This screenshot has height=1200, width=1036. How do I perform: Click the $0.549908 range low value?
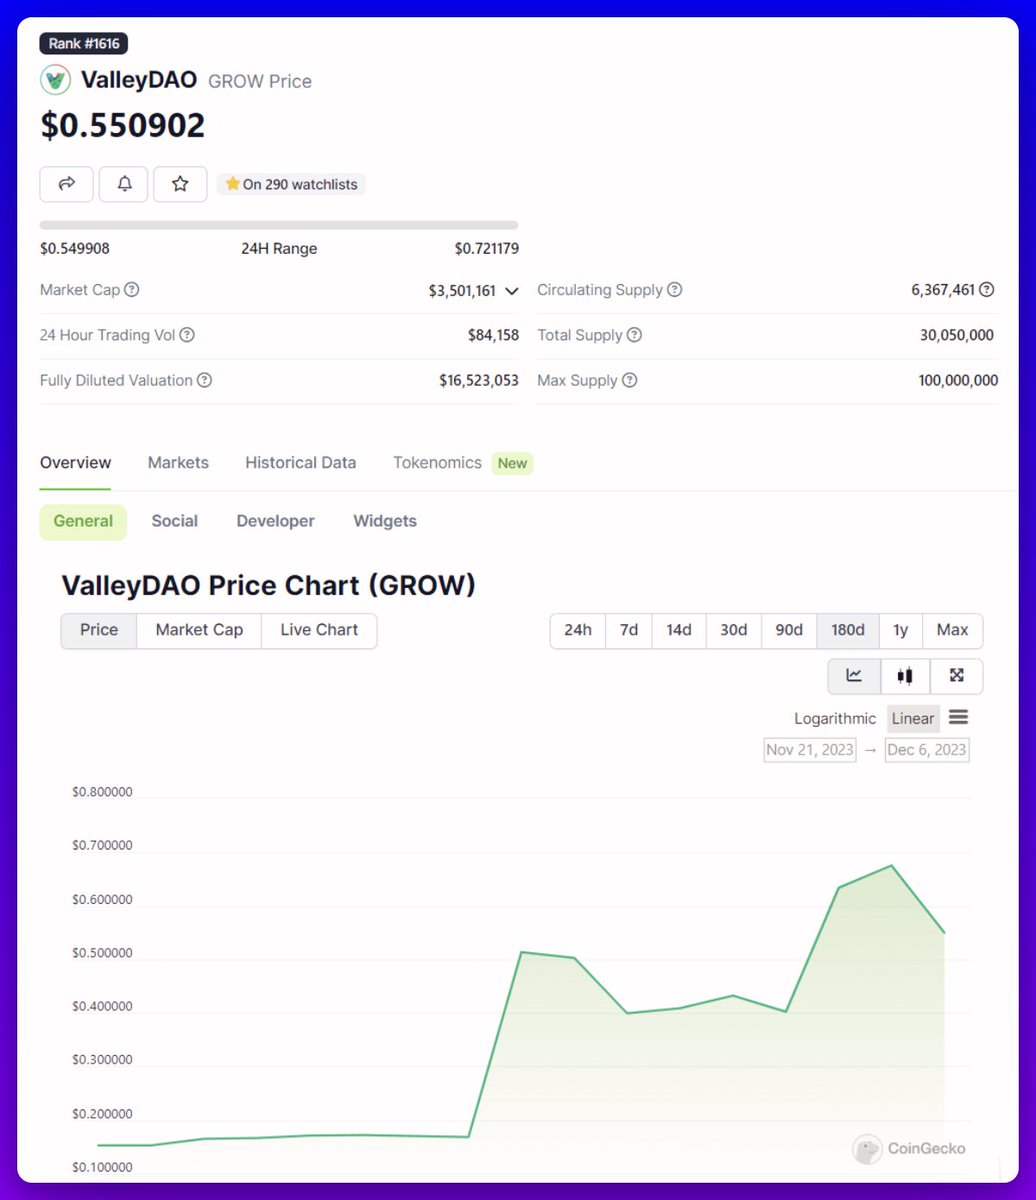[75, 248]
